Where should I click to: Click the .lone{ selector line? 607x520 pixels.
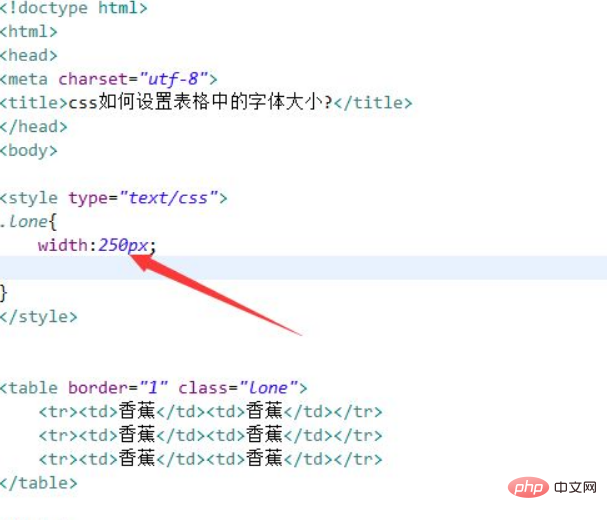[28, 222]
